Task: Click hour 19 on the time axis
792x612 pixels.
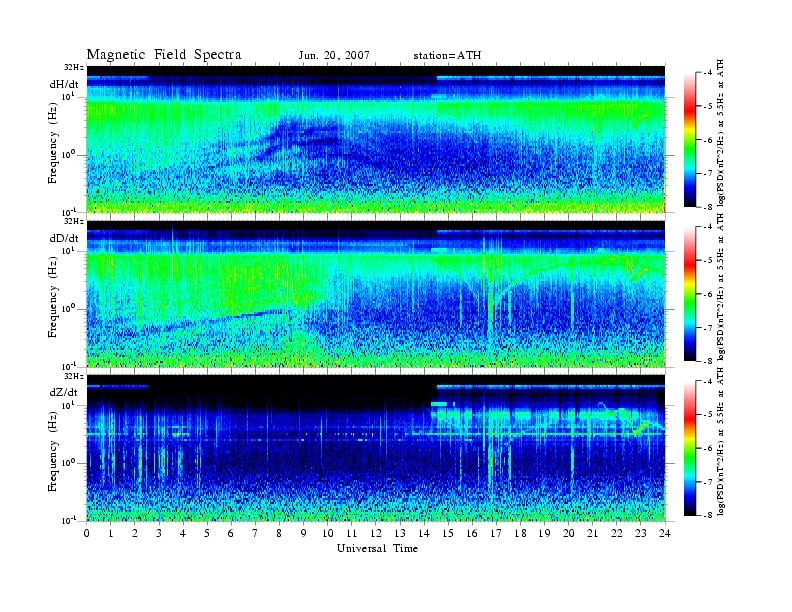Action: coord(544,533)
